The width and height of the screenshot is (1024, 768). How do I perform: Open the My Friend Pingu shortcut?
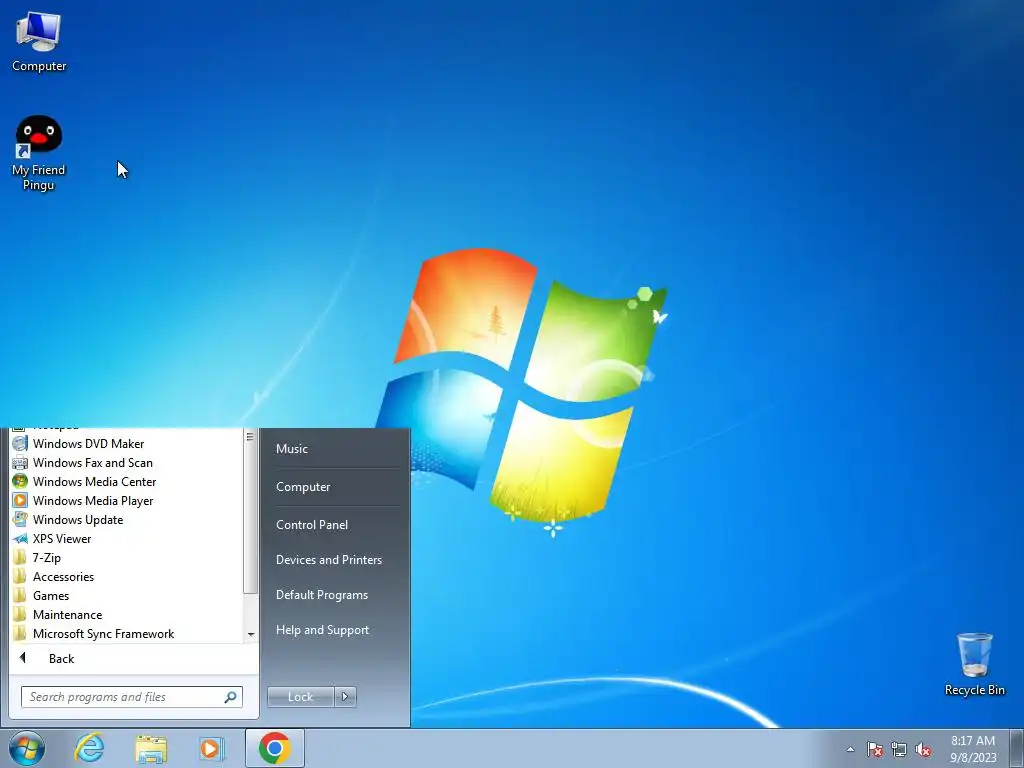tap(39, 153)
